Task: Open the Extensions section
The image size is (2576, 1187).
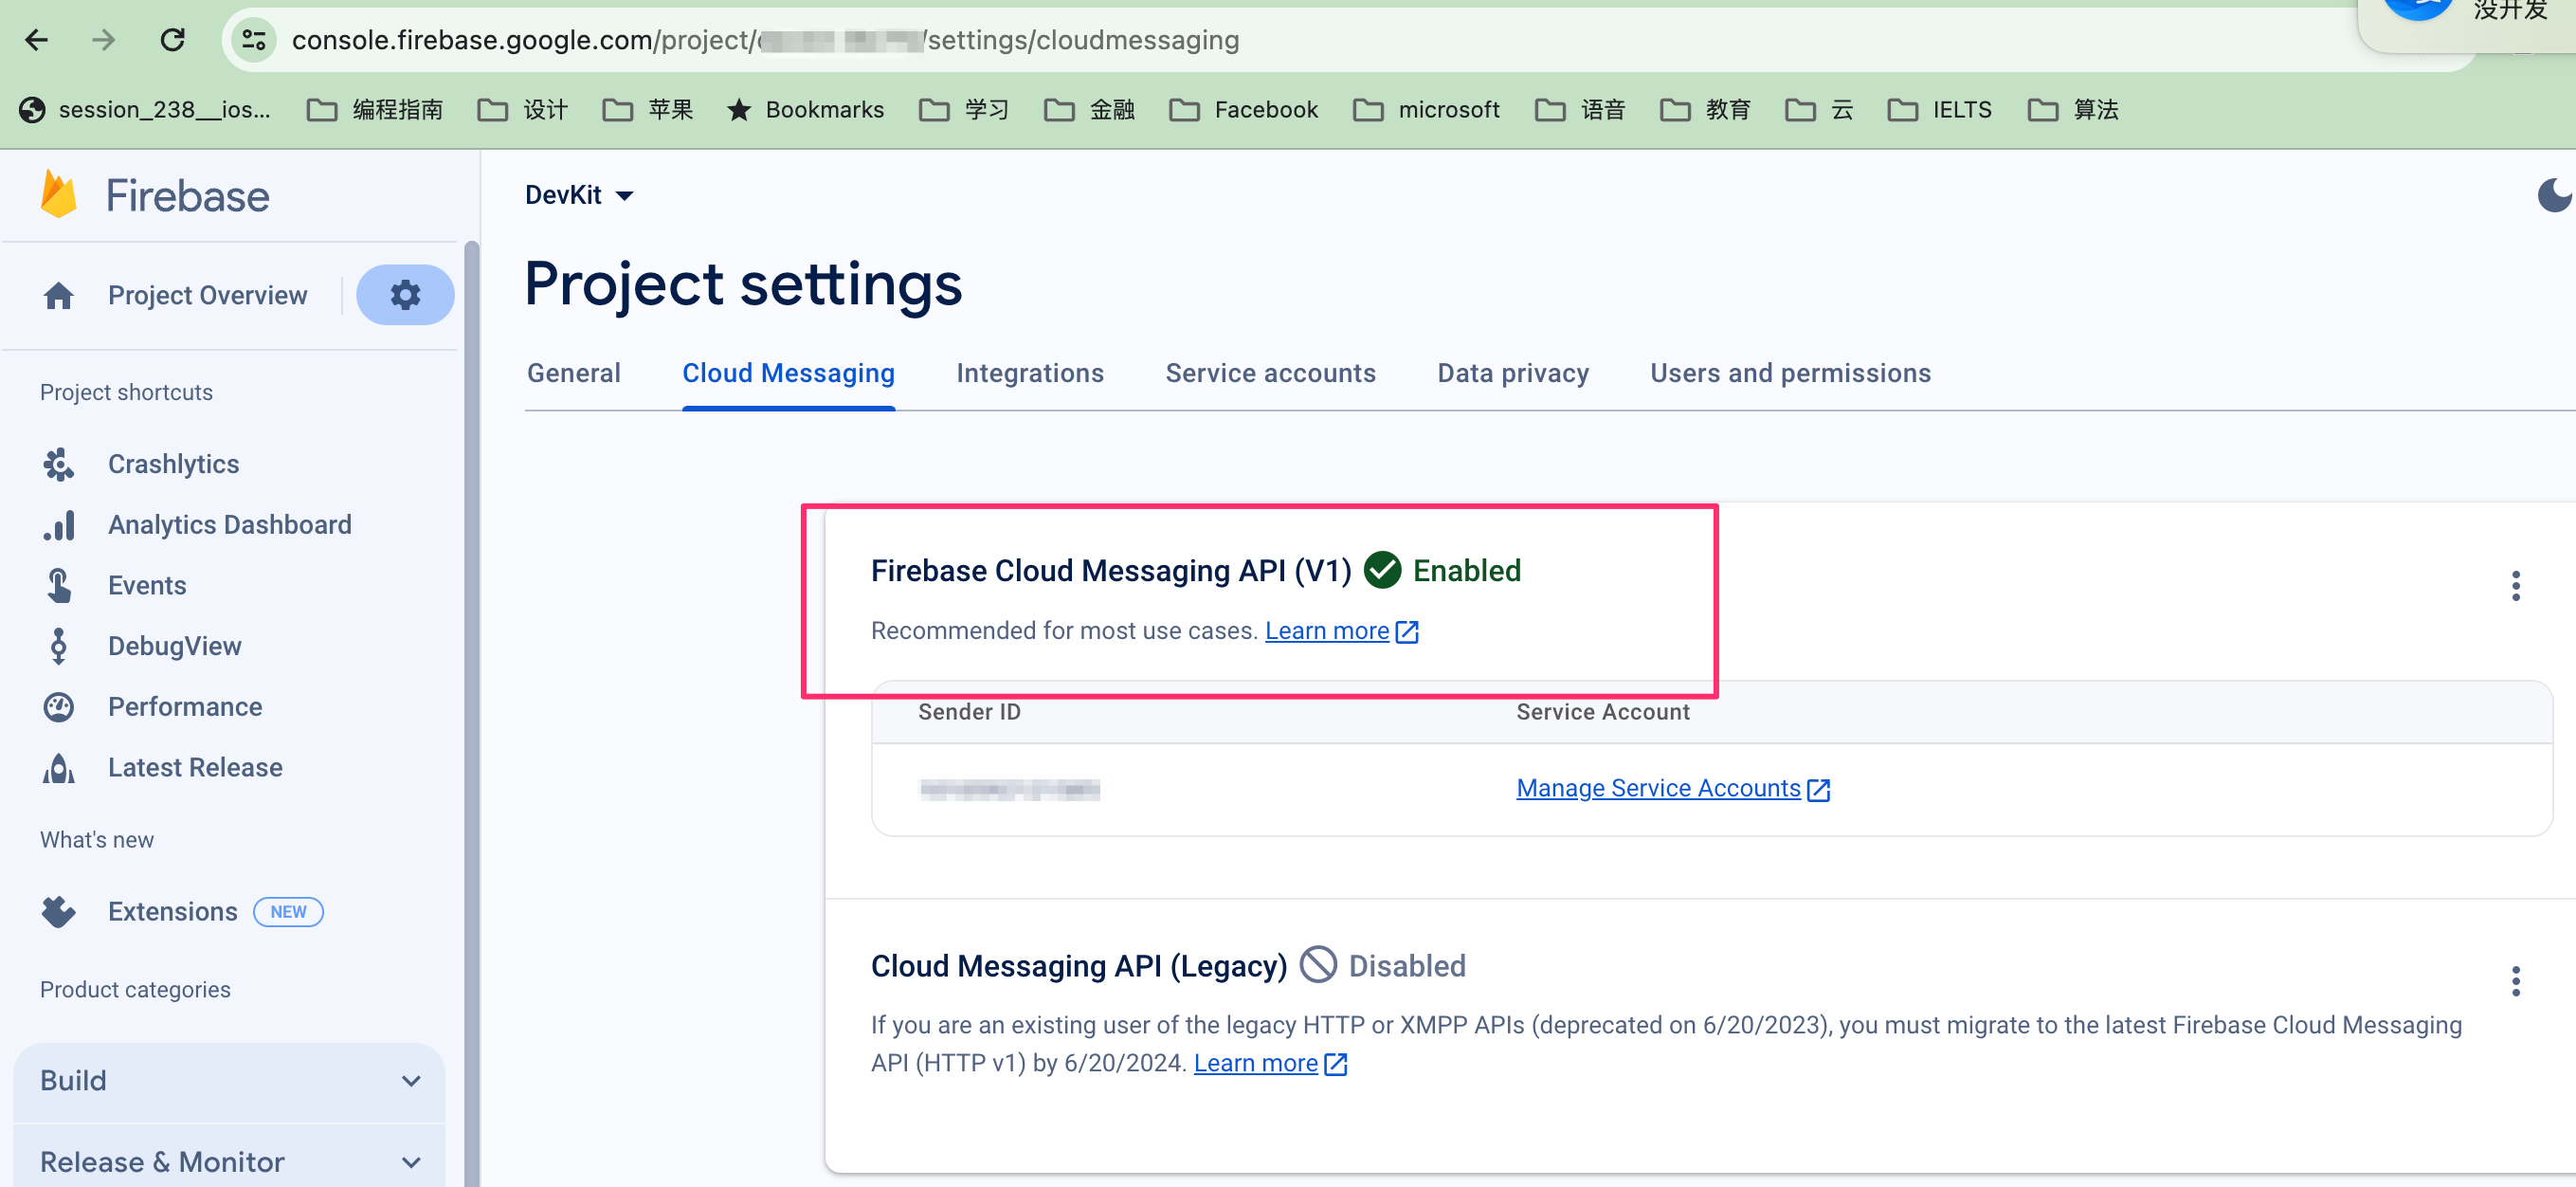Action: tap(171, 911)
